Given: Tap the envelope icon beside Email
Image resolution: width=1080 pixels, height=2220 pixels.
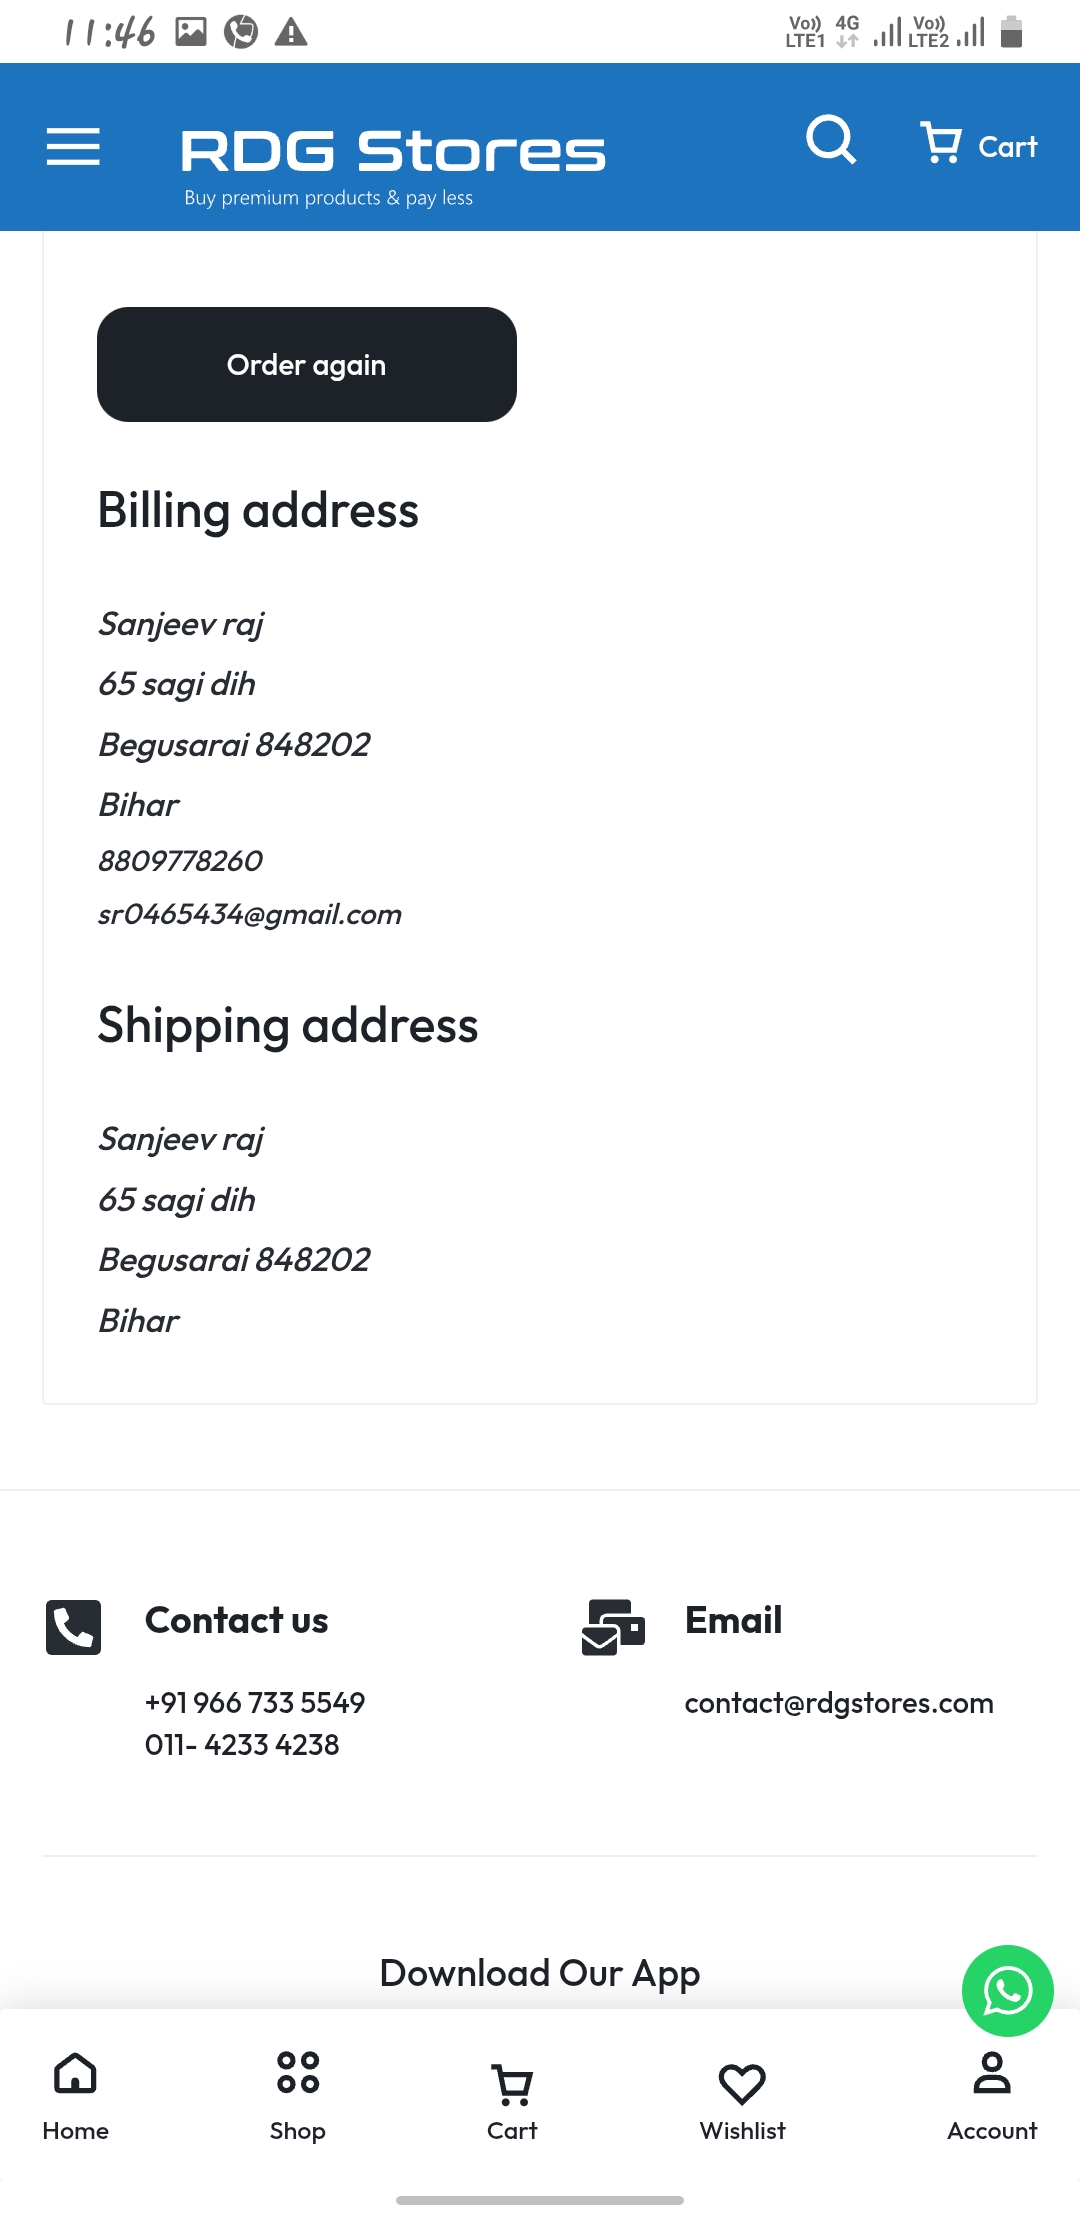Looking at the screenshot, I should click(613, 1627).
